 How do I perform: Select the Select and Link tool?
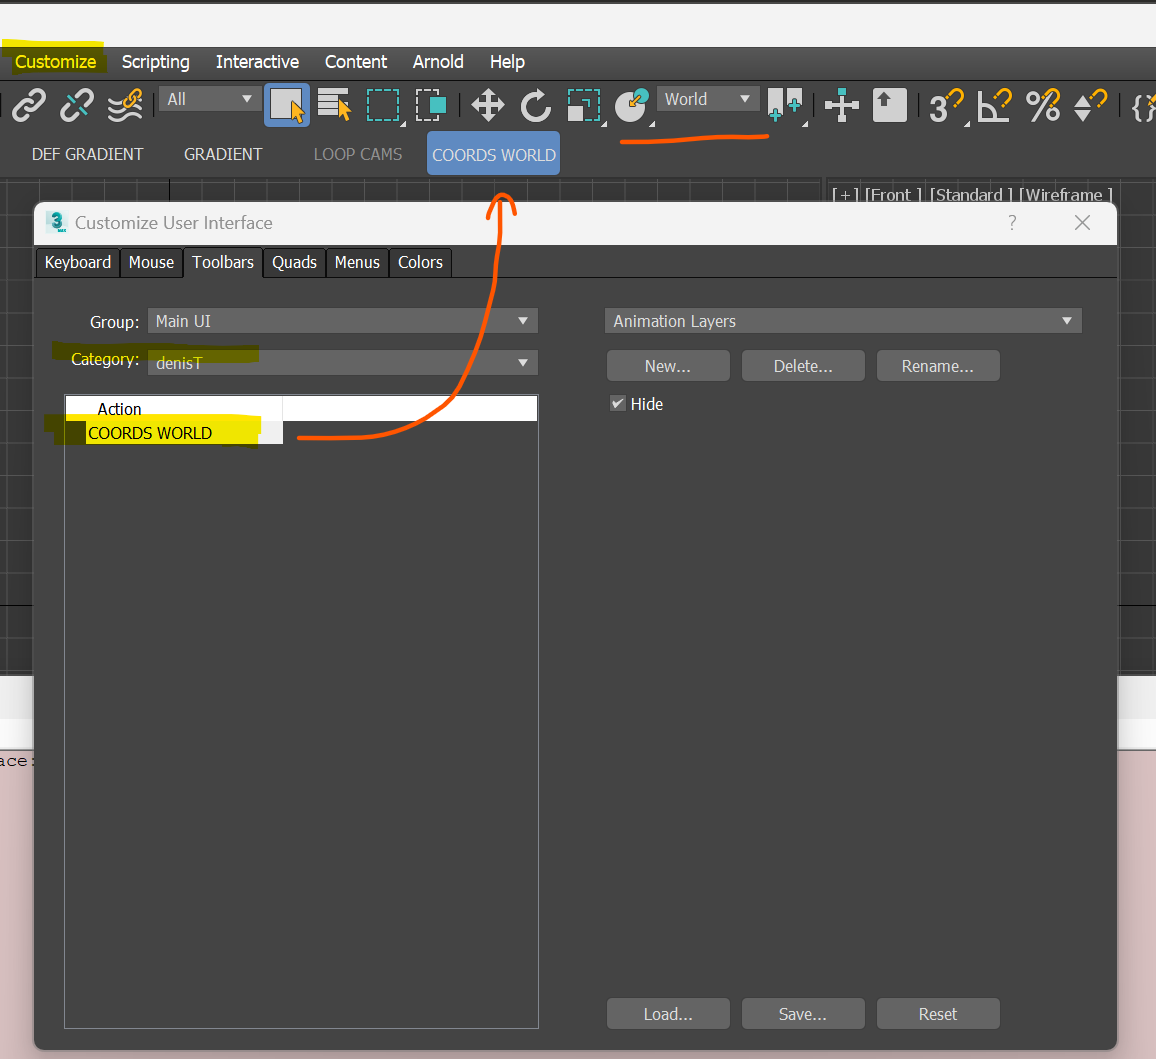[27, 105]
